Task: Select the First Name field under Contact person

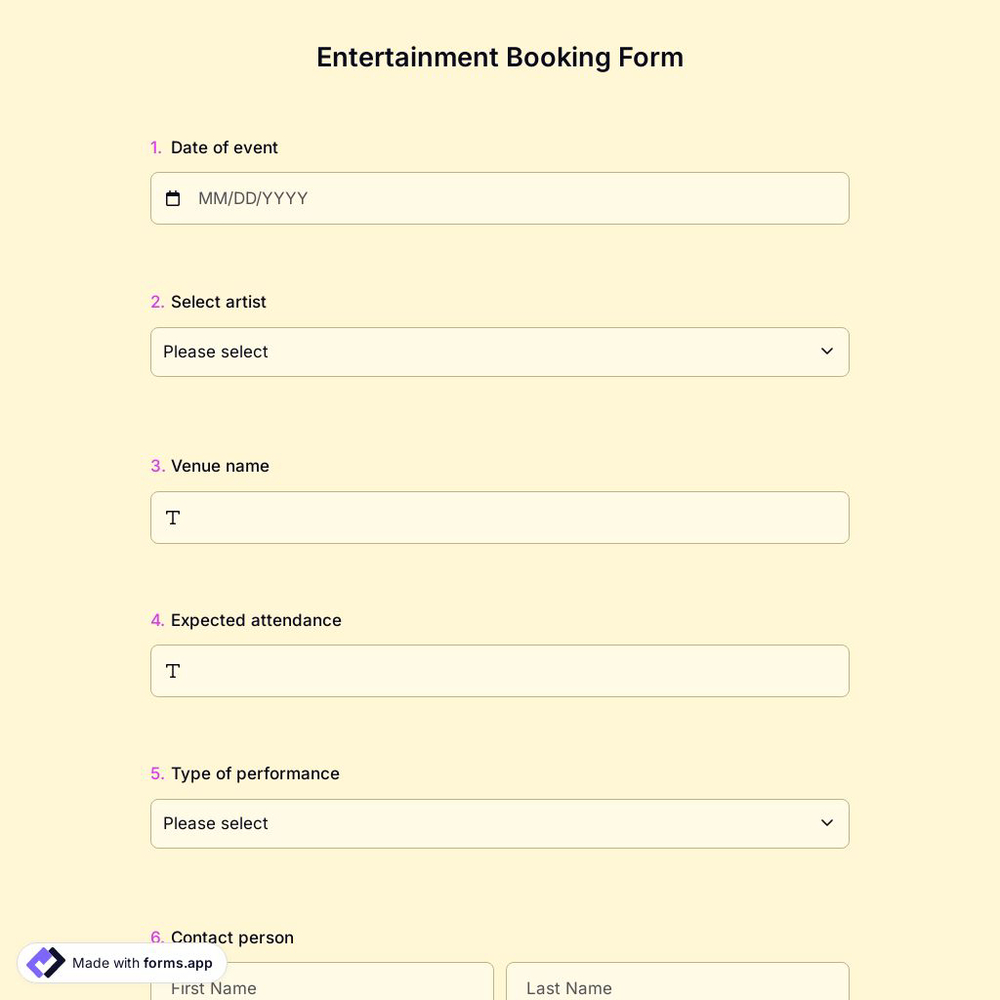Action: [x=320, y=988]
